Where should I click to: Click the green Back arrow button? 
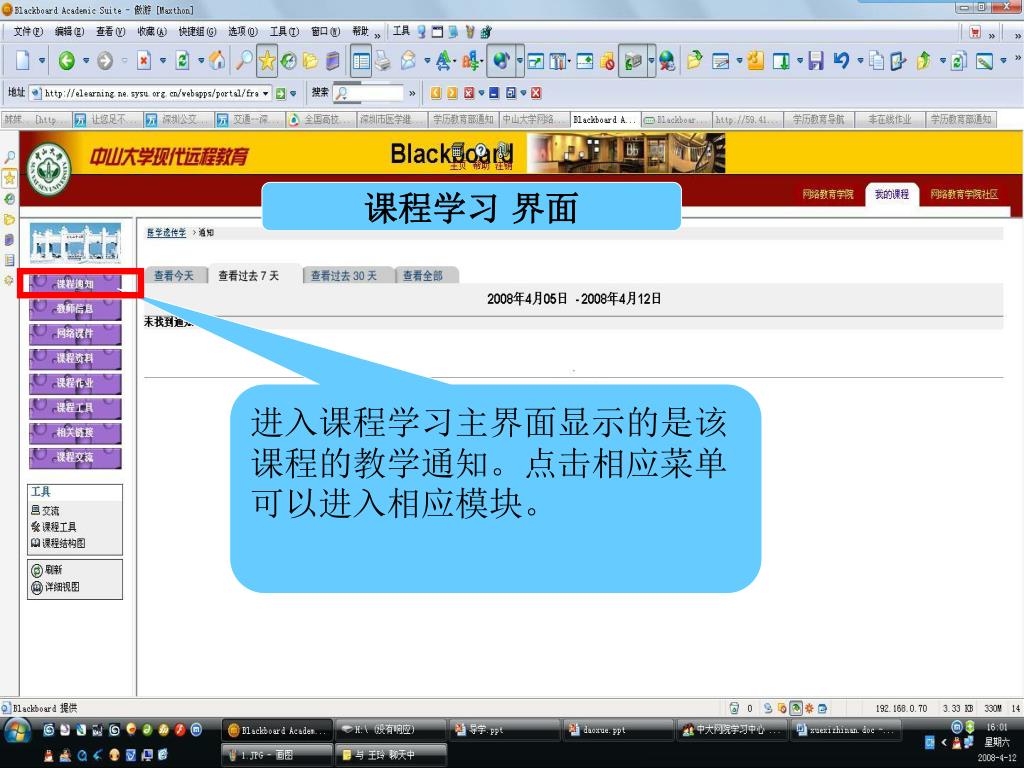pyautogui.click(x=66, y=61)
